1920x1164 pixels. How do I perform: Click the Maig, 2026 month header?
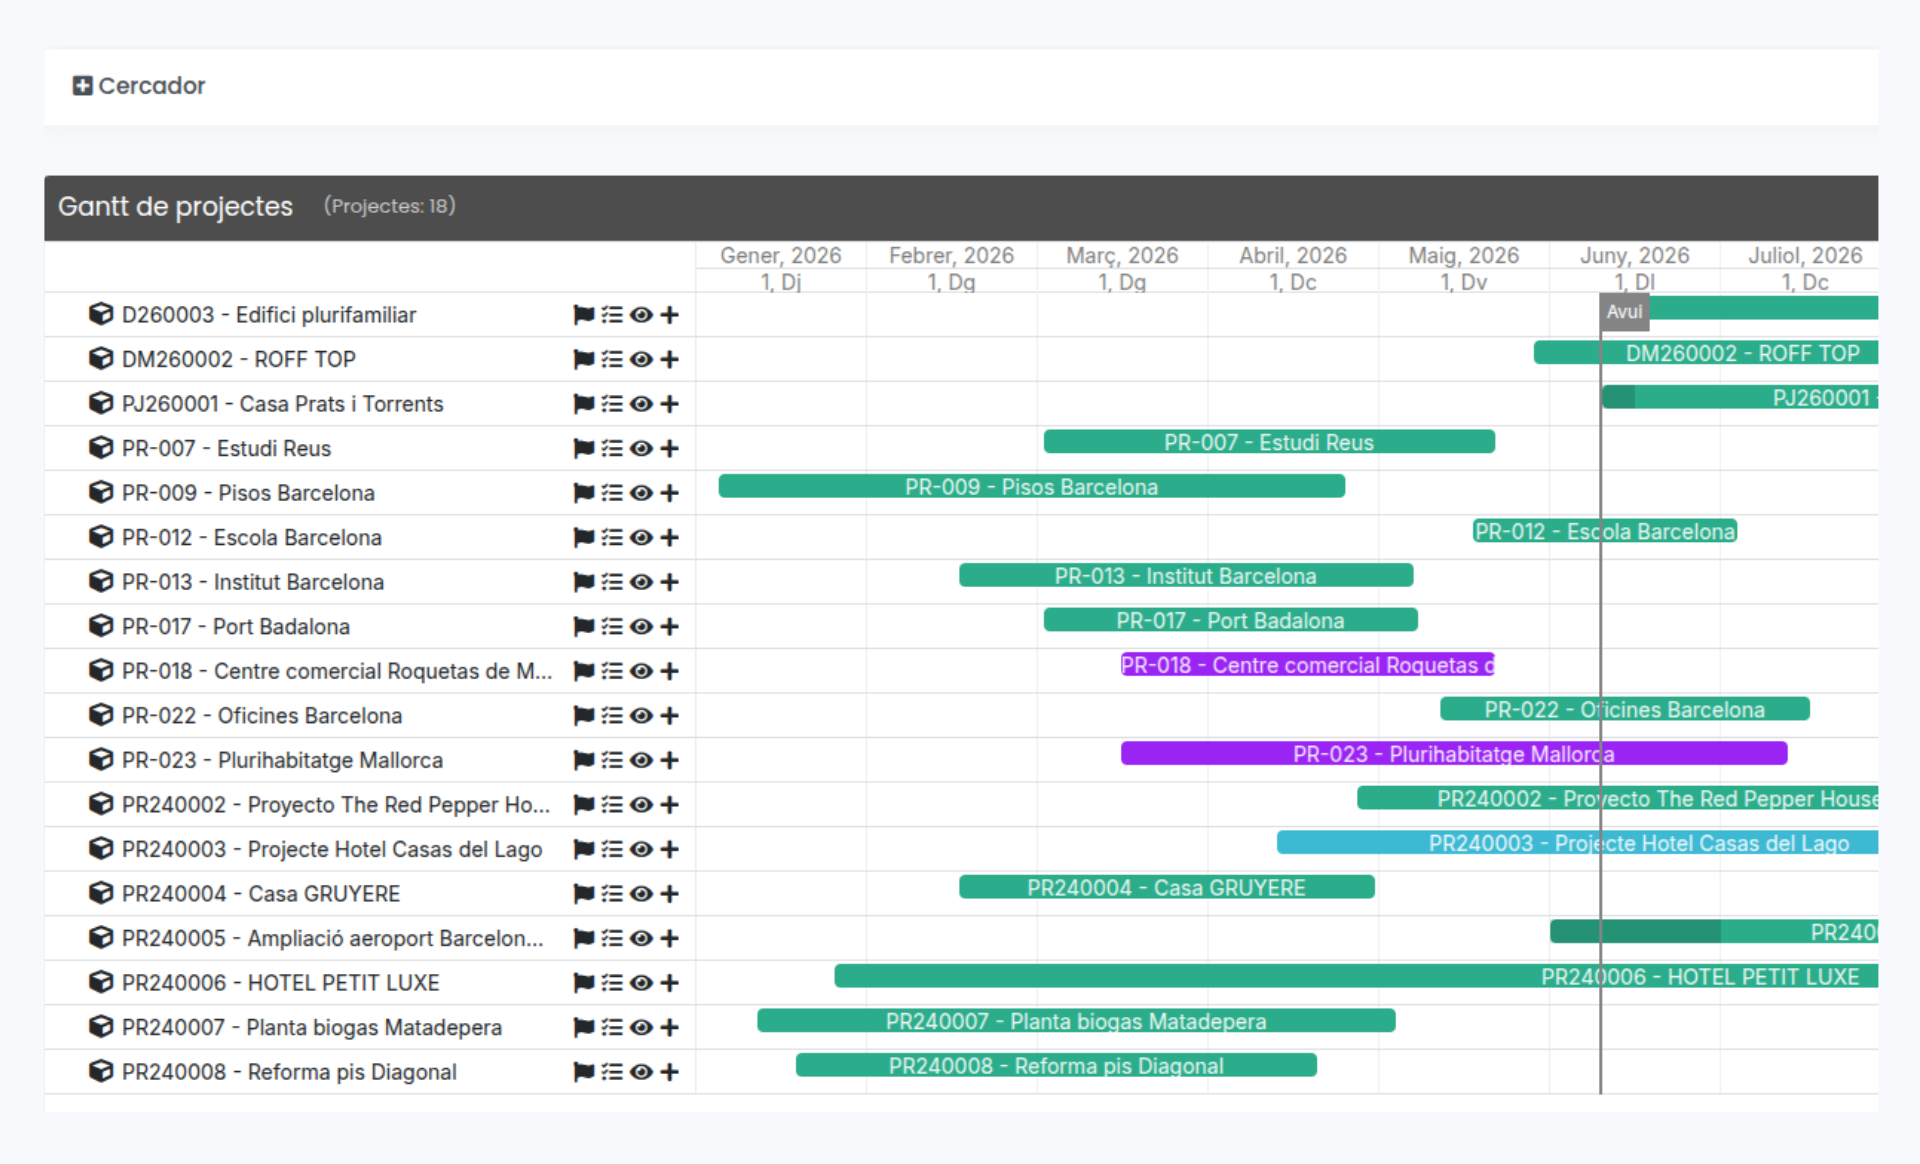[1463, 256]
